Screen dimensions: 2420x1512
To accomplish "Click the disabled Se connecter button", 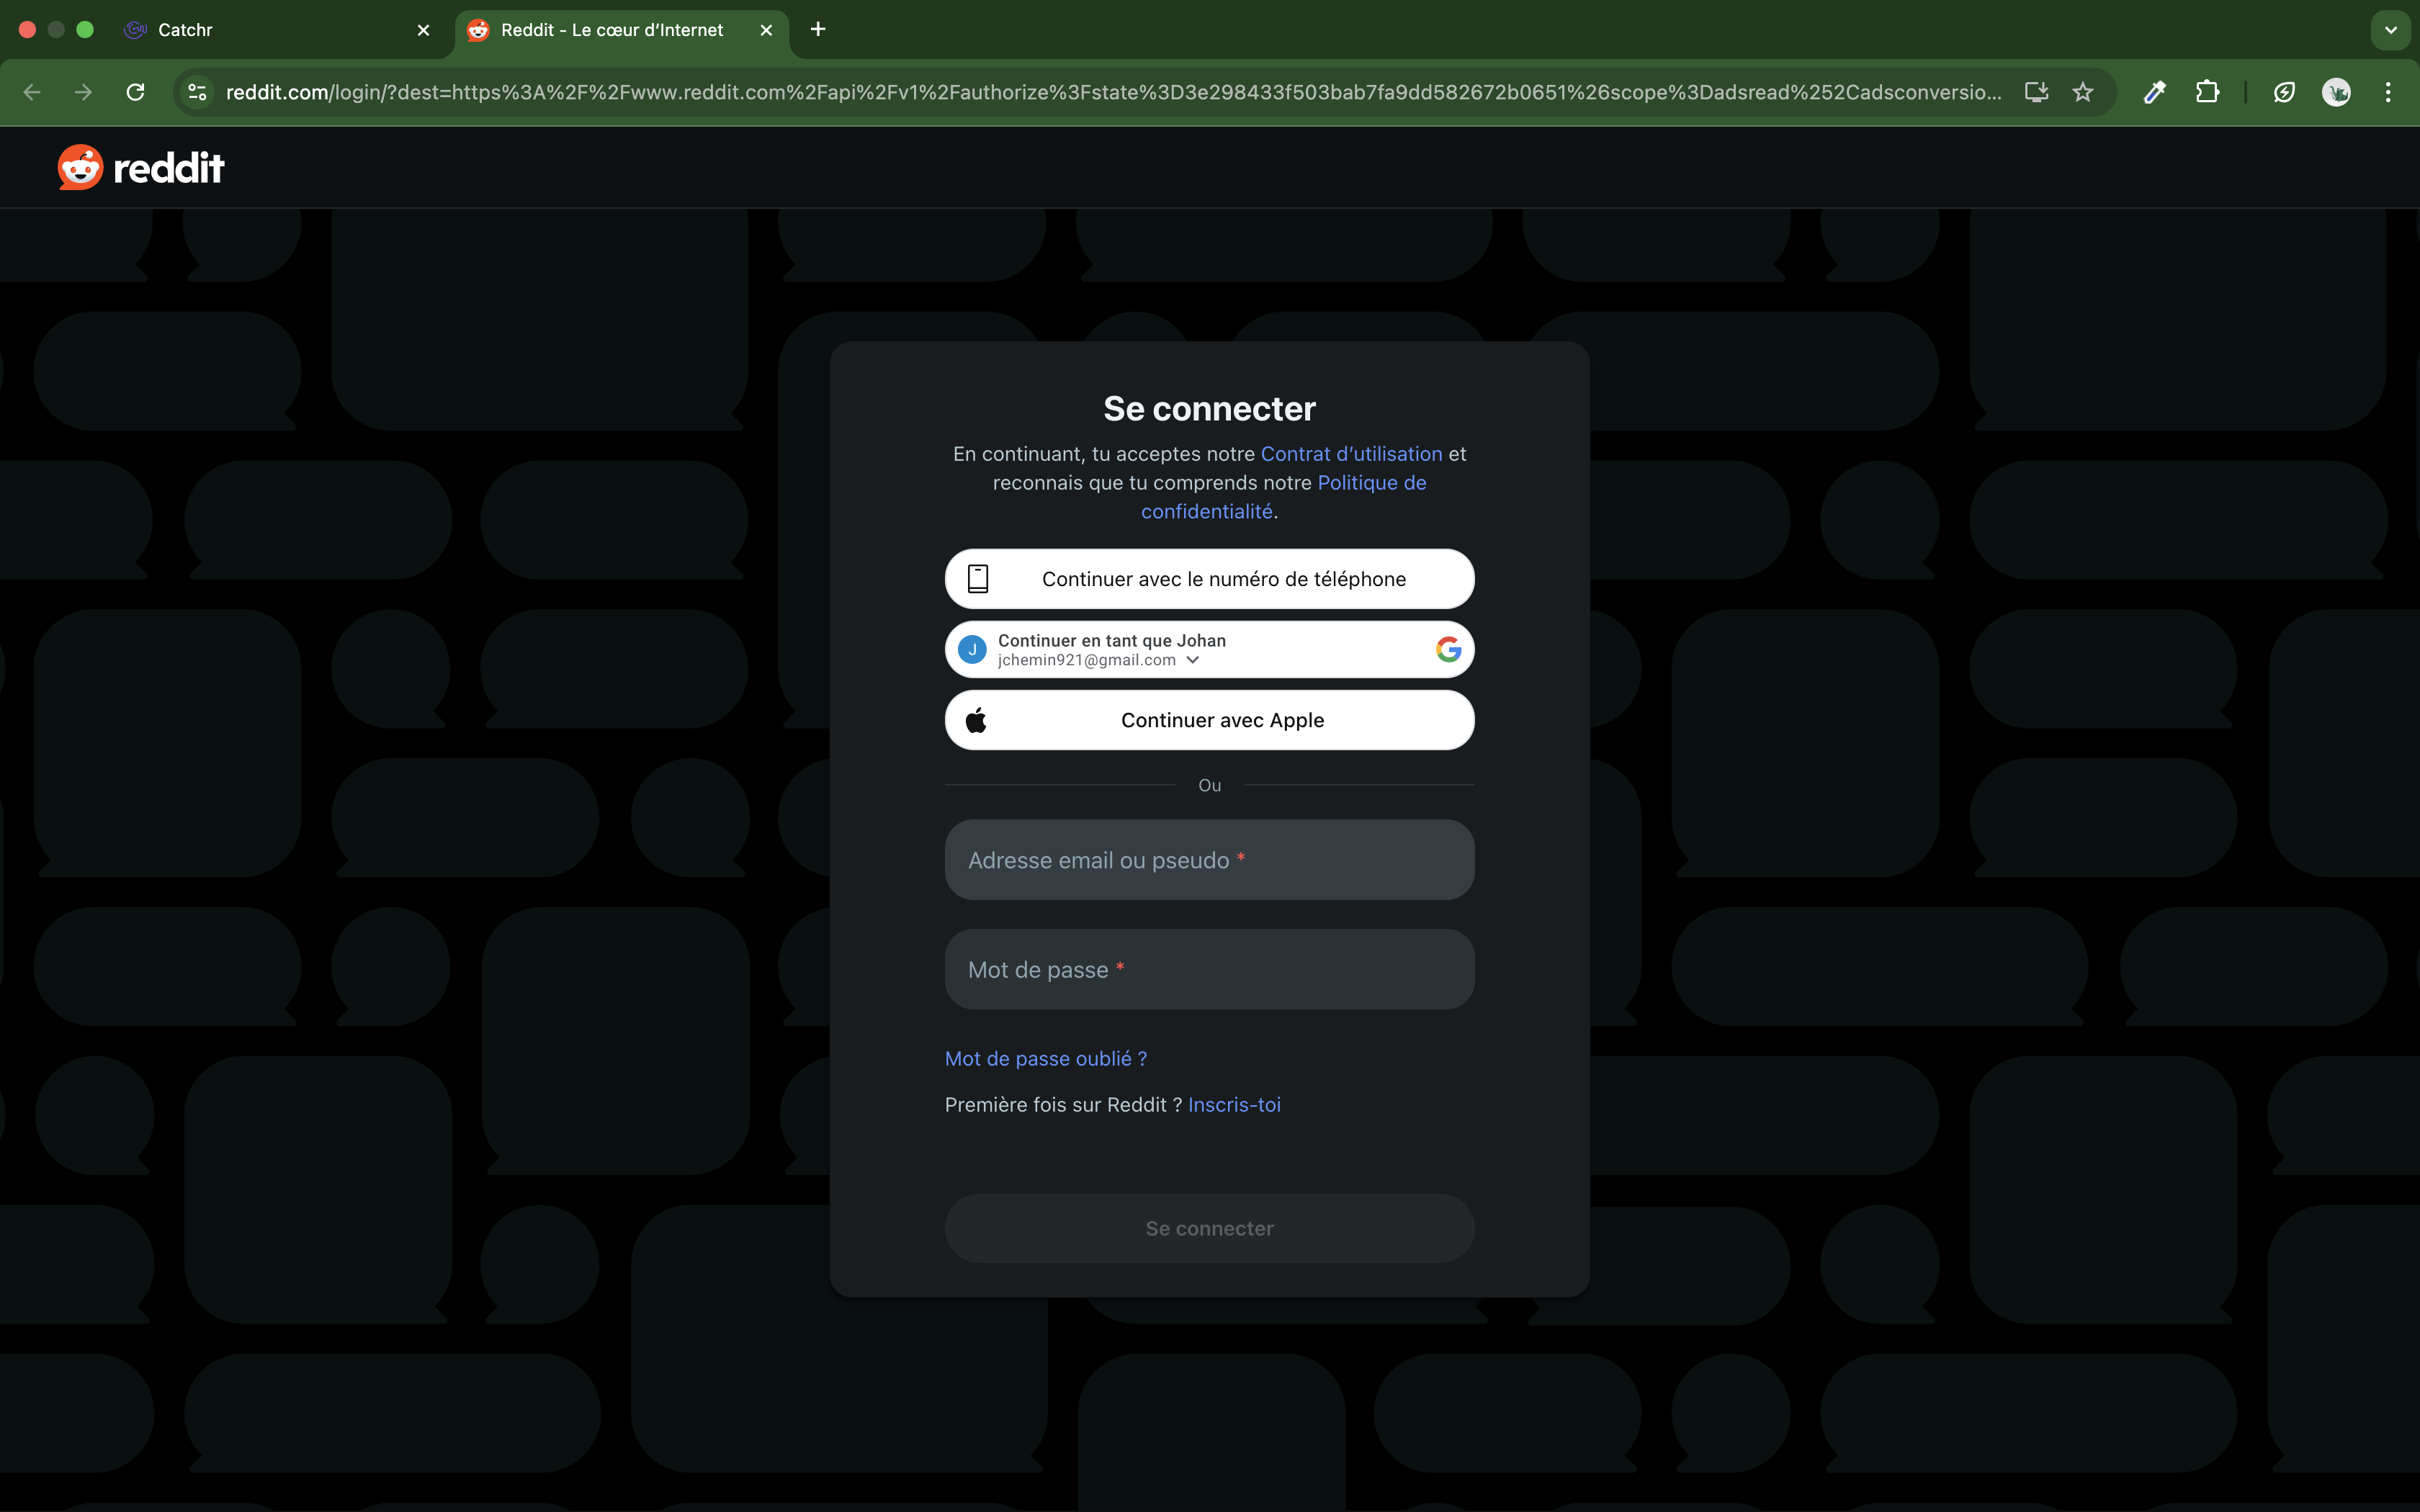I will [x=1209, y=1228].
